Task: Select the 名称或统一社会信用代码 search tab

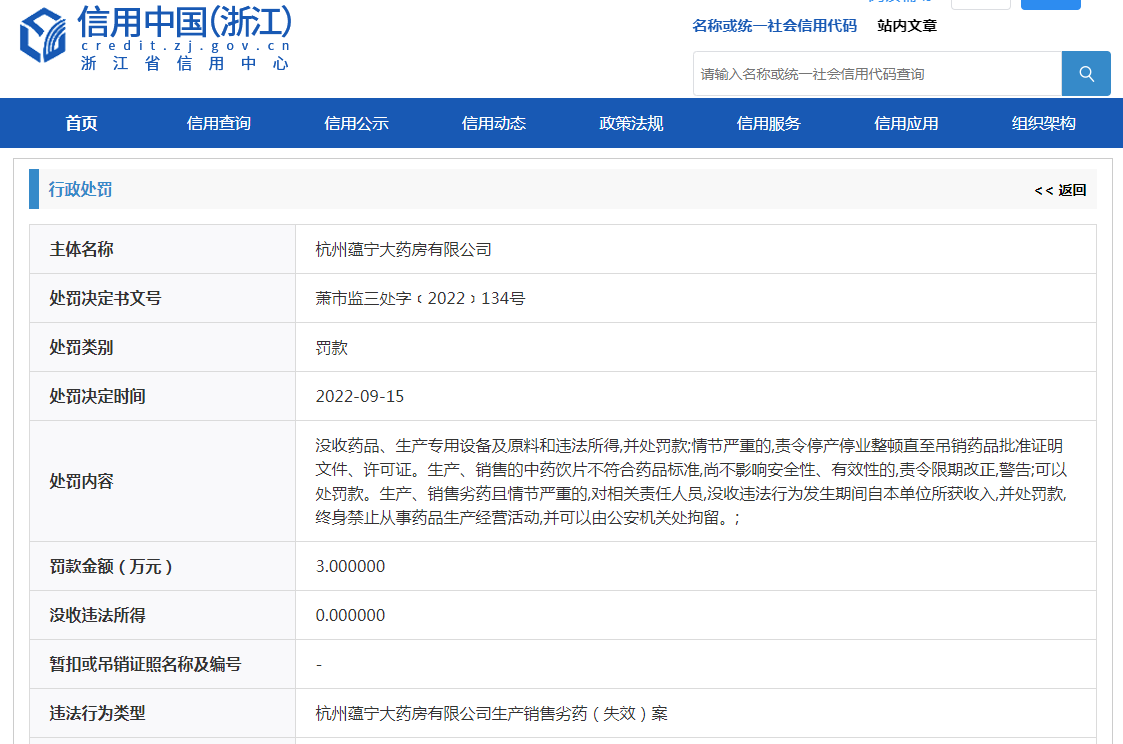Action: tap(774, 26)
